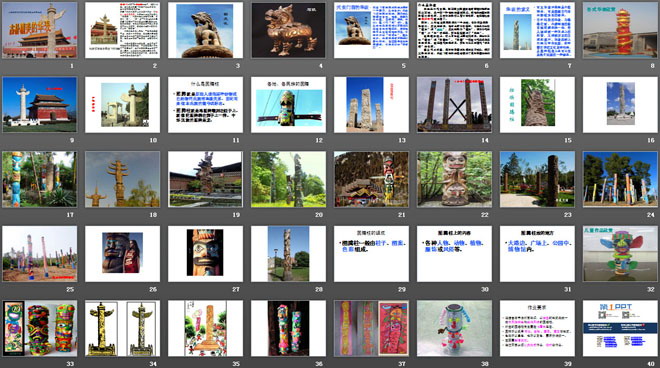Screen dimensions: 660x368
Task: Select slide 15 carved tree trunk totem
Action: [x=537, y=104]
